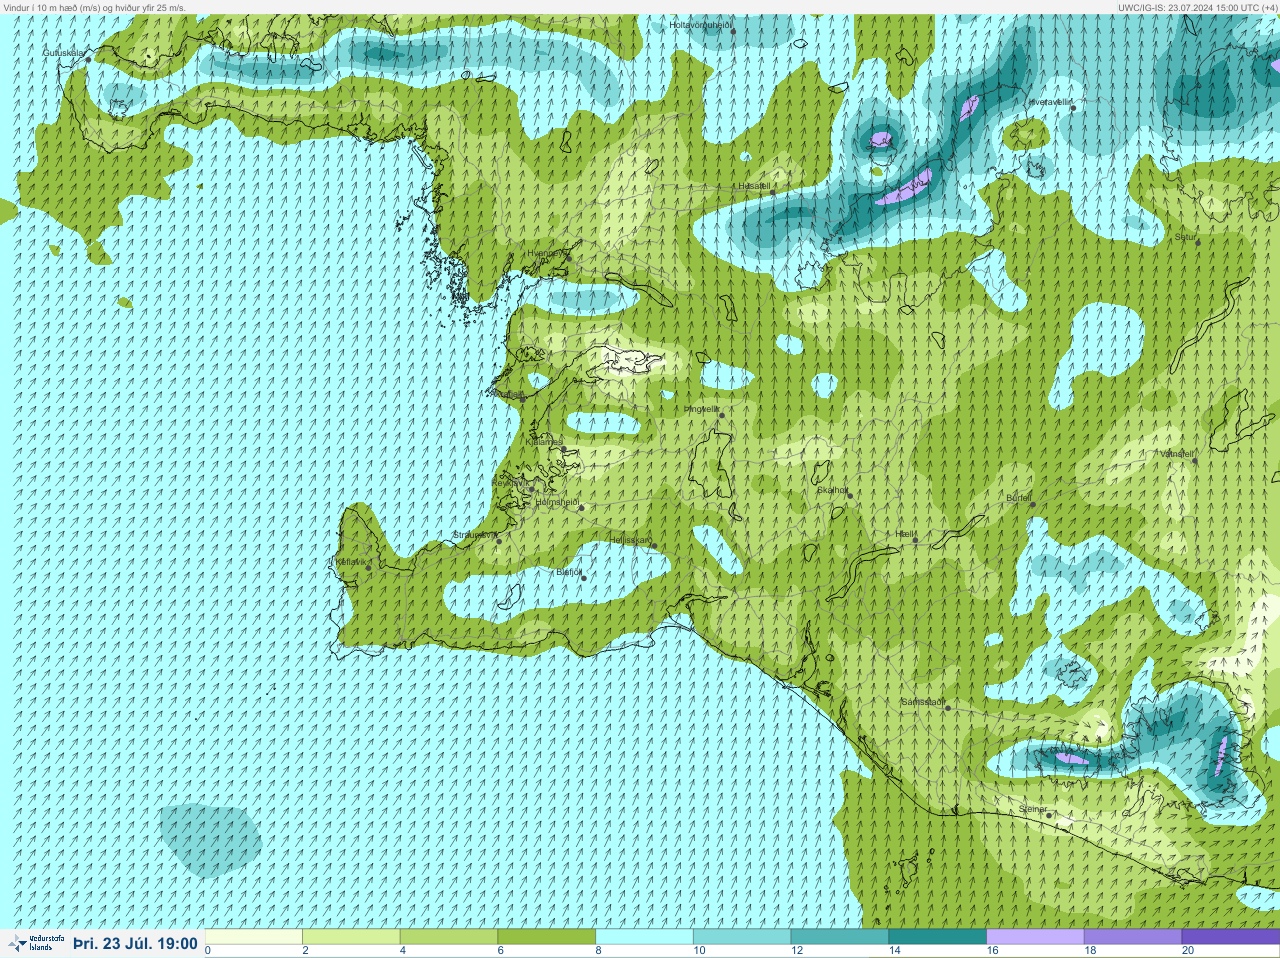Click the 0–2 m/s pale yellow legend swatch
Screen dimensions: 1280x958
tap(254, 937)
